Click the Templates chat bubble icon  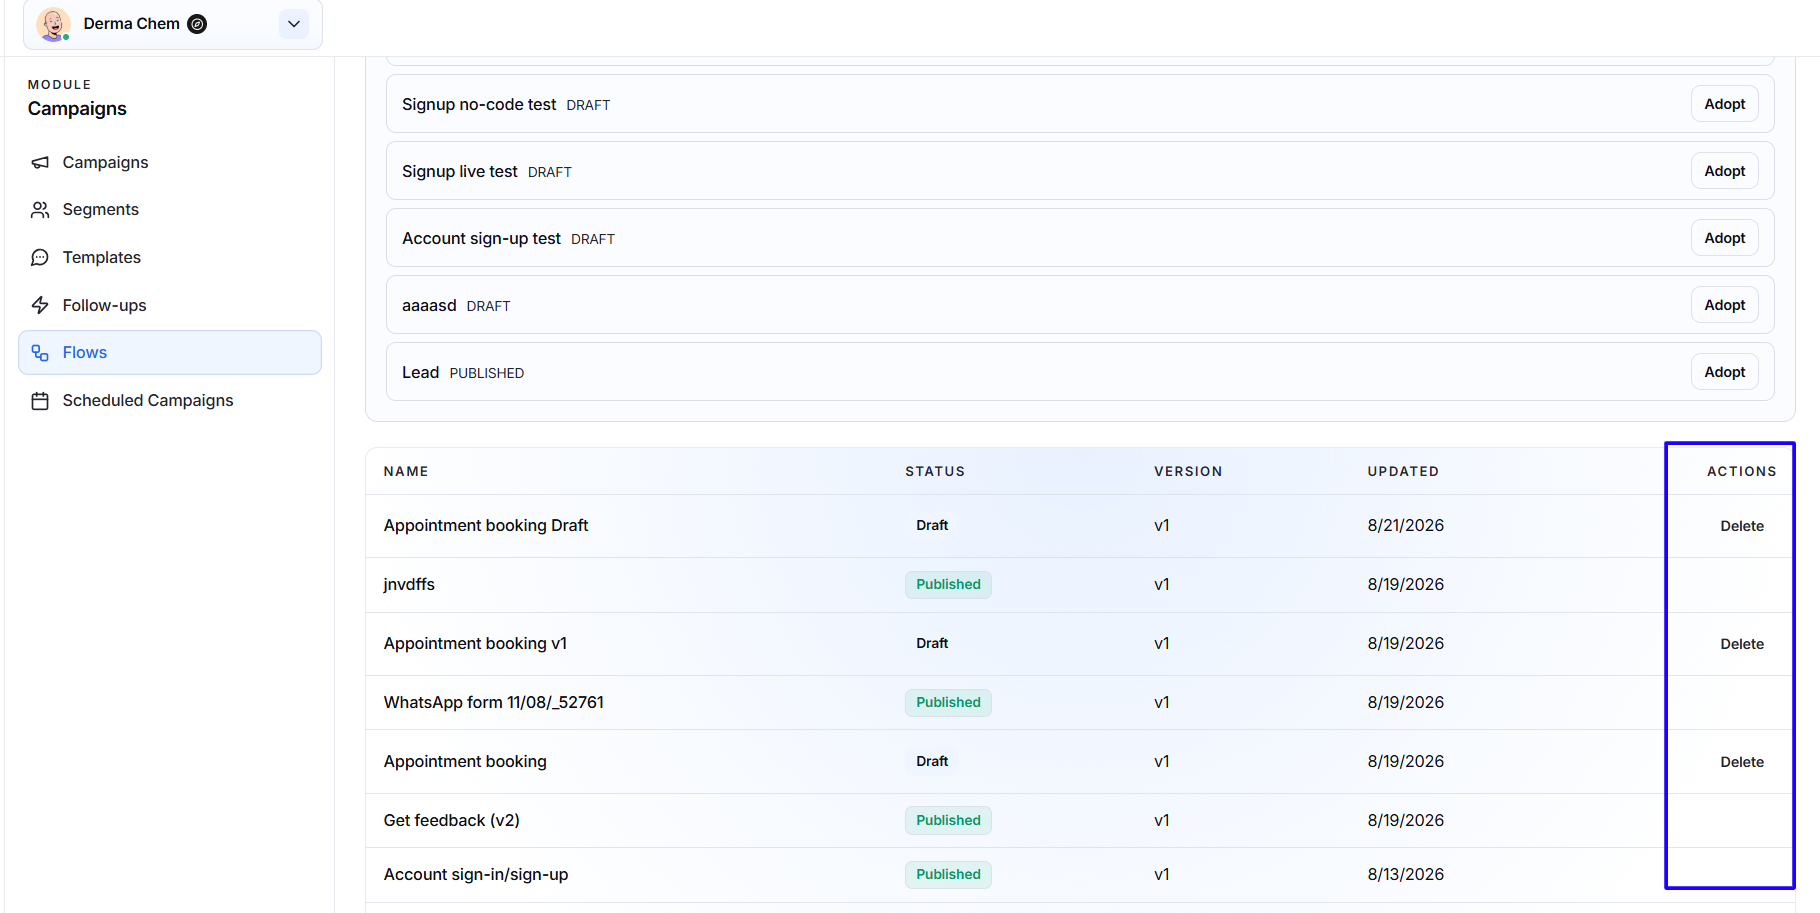tap(40, 258)
